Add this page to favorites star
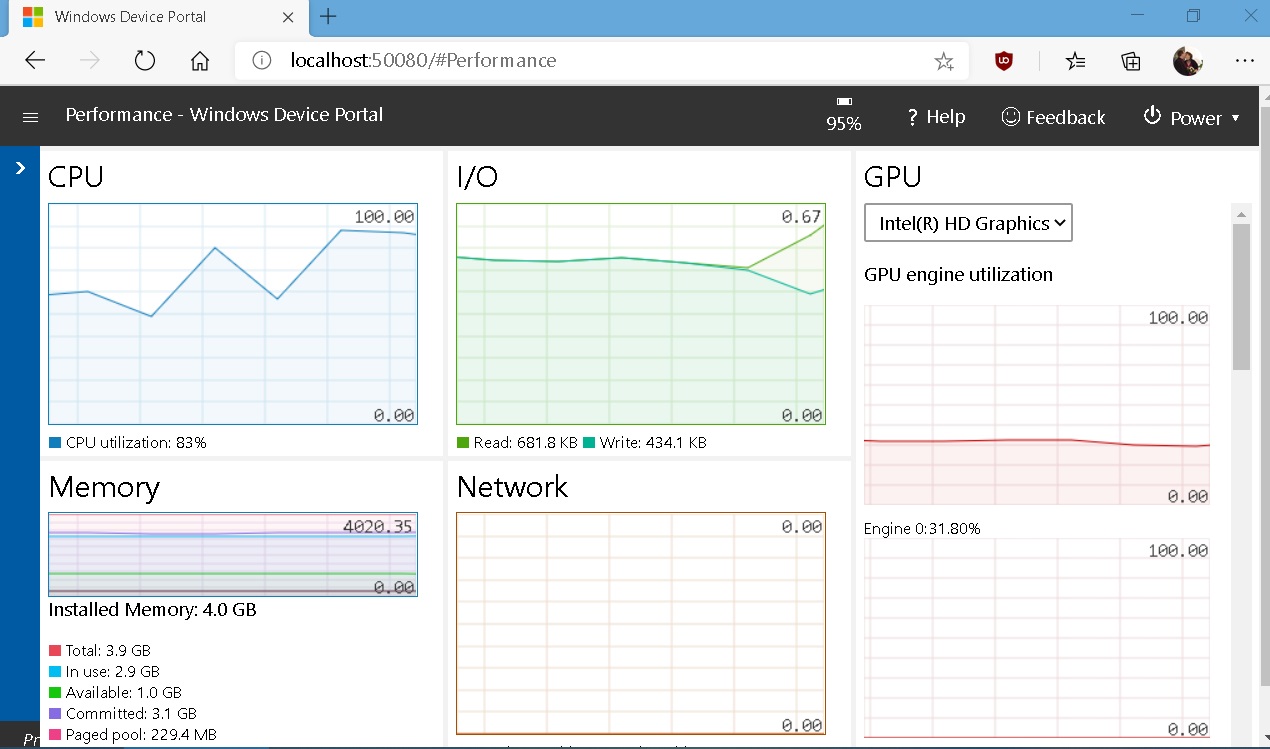1270x749 pixels. [943, 61]
